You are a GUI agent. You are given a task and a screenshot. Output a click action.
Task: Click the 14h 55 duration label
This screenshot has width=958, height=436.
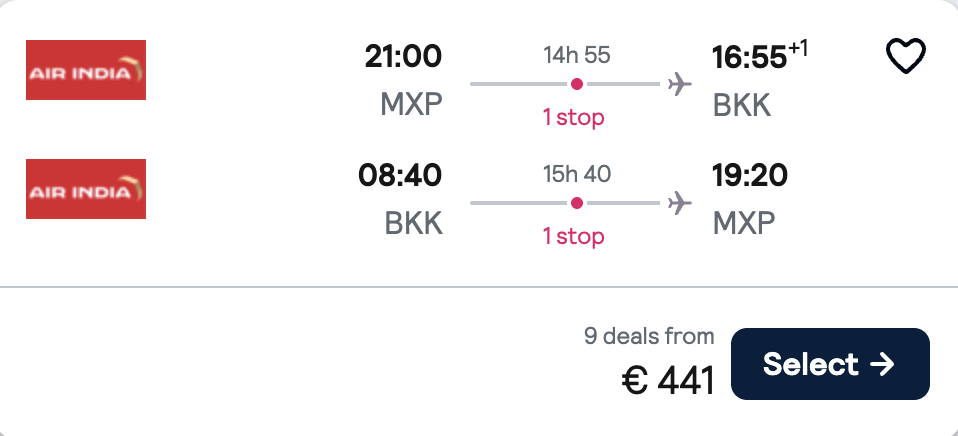click(577, 56)
